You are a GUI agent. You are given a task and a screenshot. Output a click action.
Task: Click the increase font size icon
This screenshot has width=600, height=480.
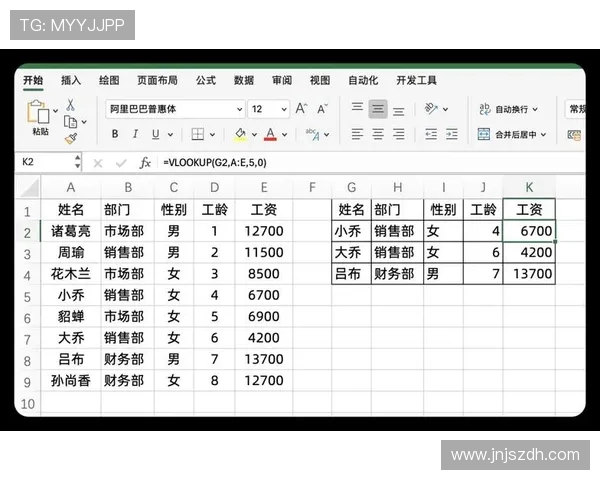pos(301,109)
